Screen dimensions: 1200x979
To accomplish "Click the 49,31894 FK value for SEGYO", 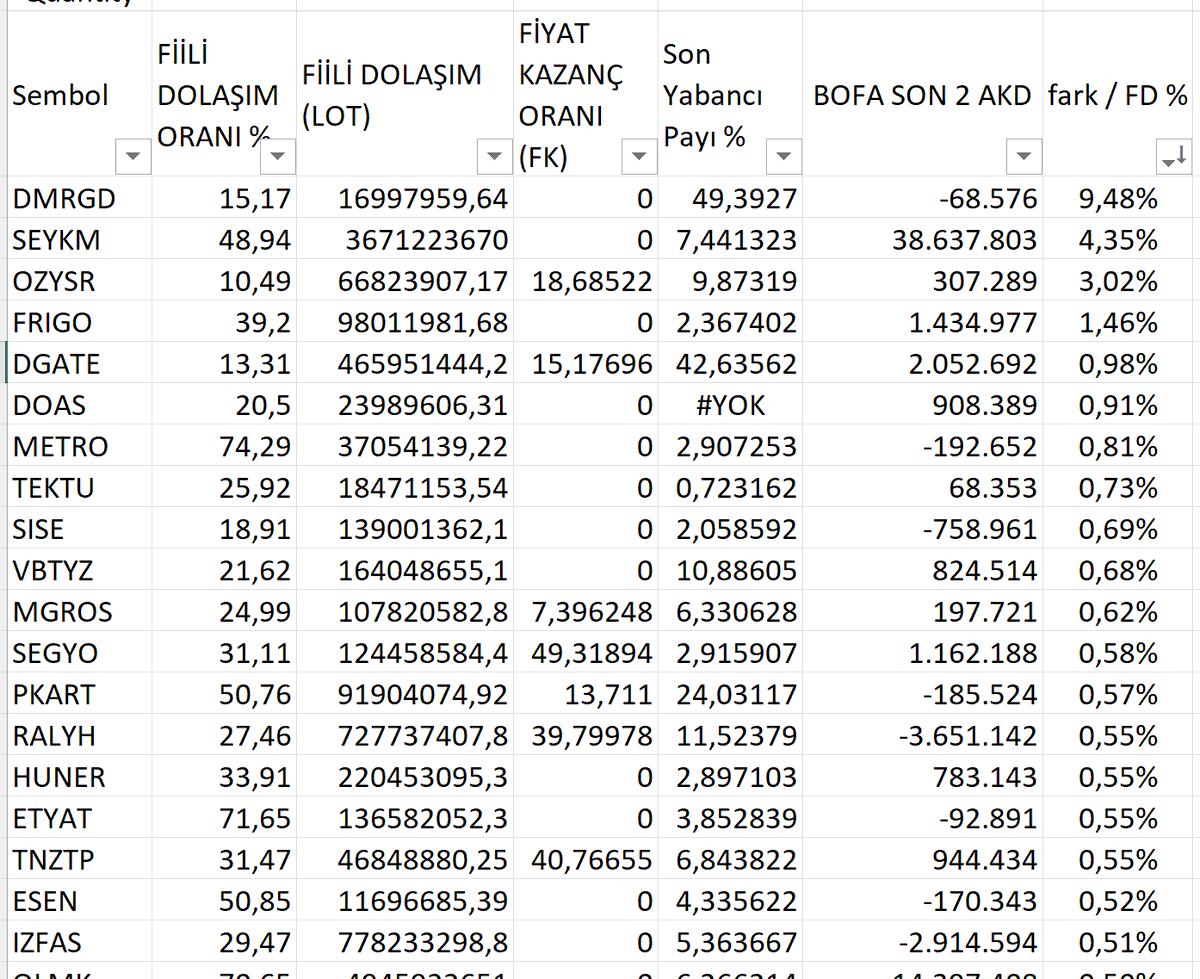I will (x=585, y=653).
